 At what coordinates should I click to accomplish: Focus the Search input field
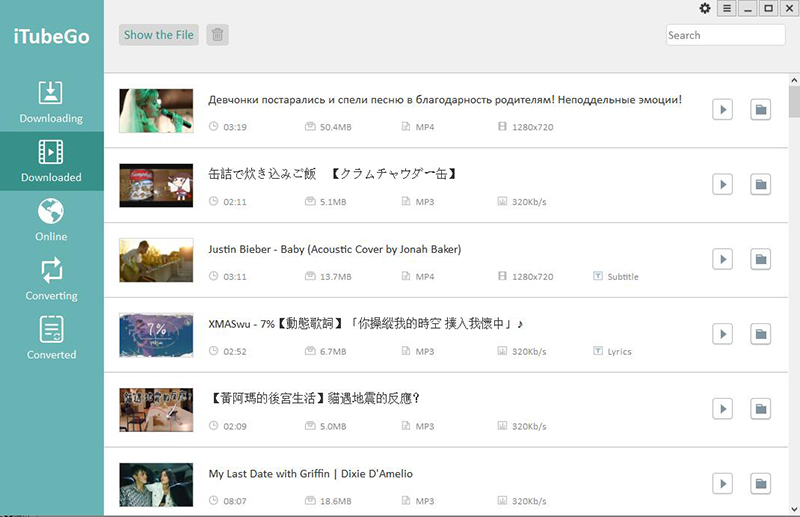coord(725,35)
